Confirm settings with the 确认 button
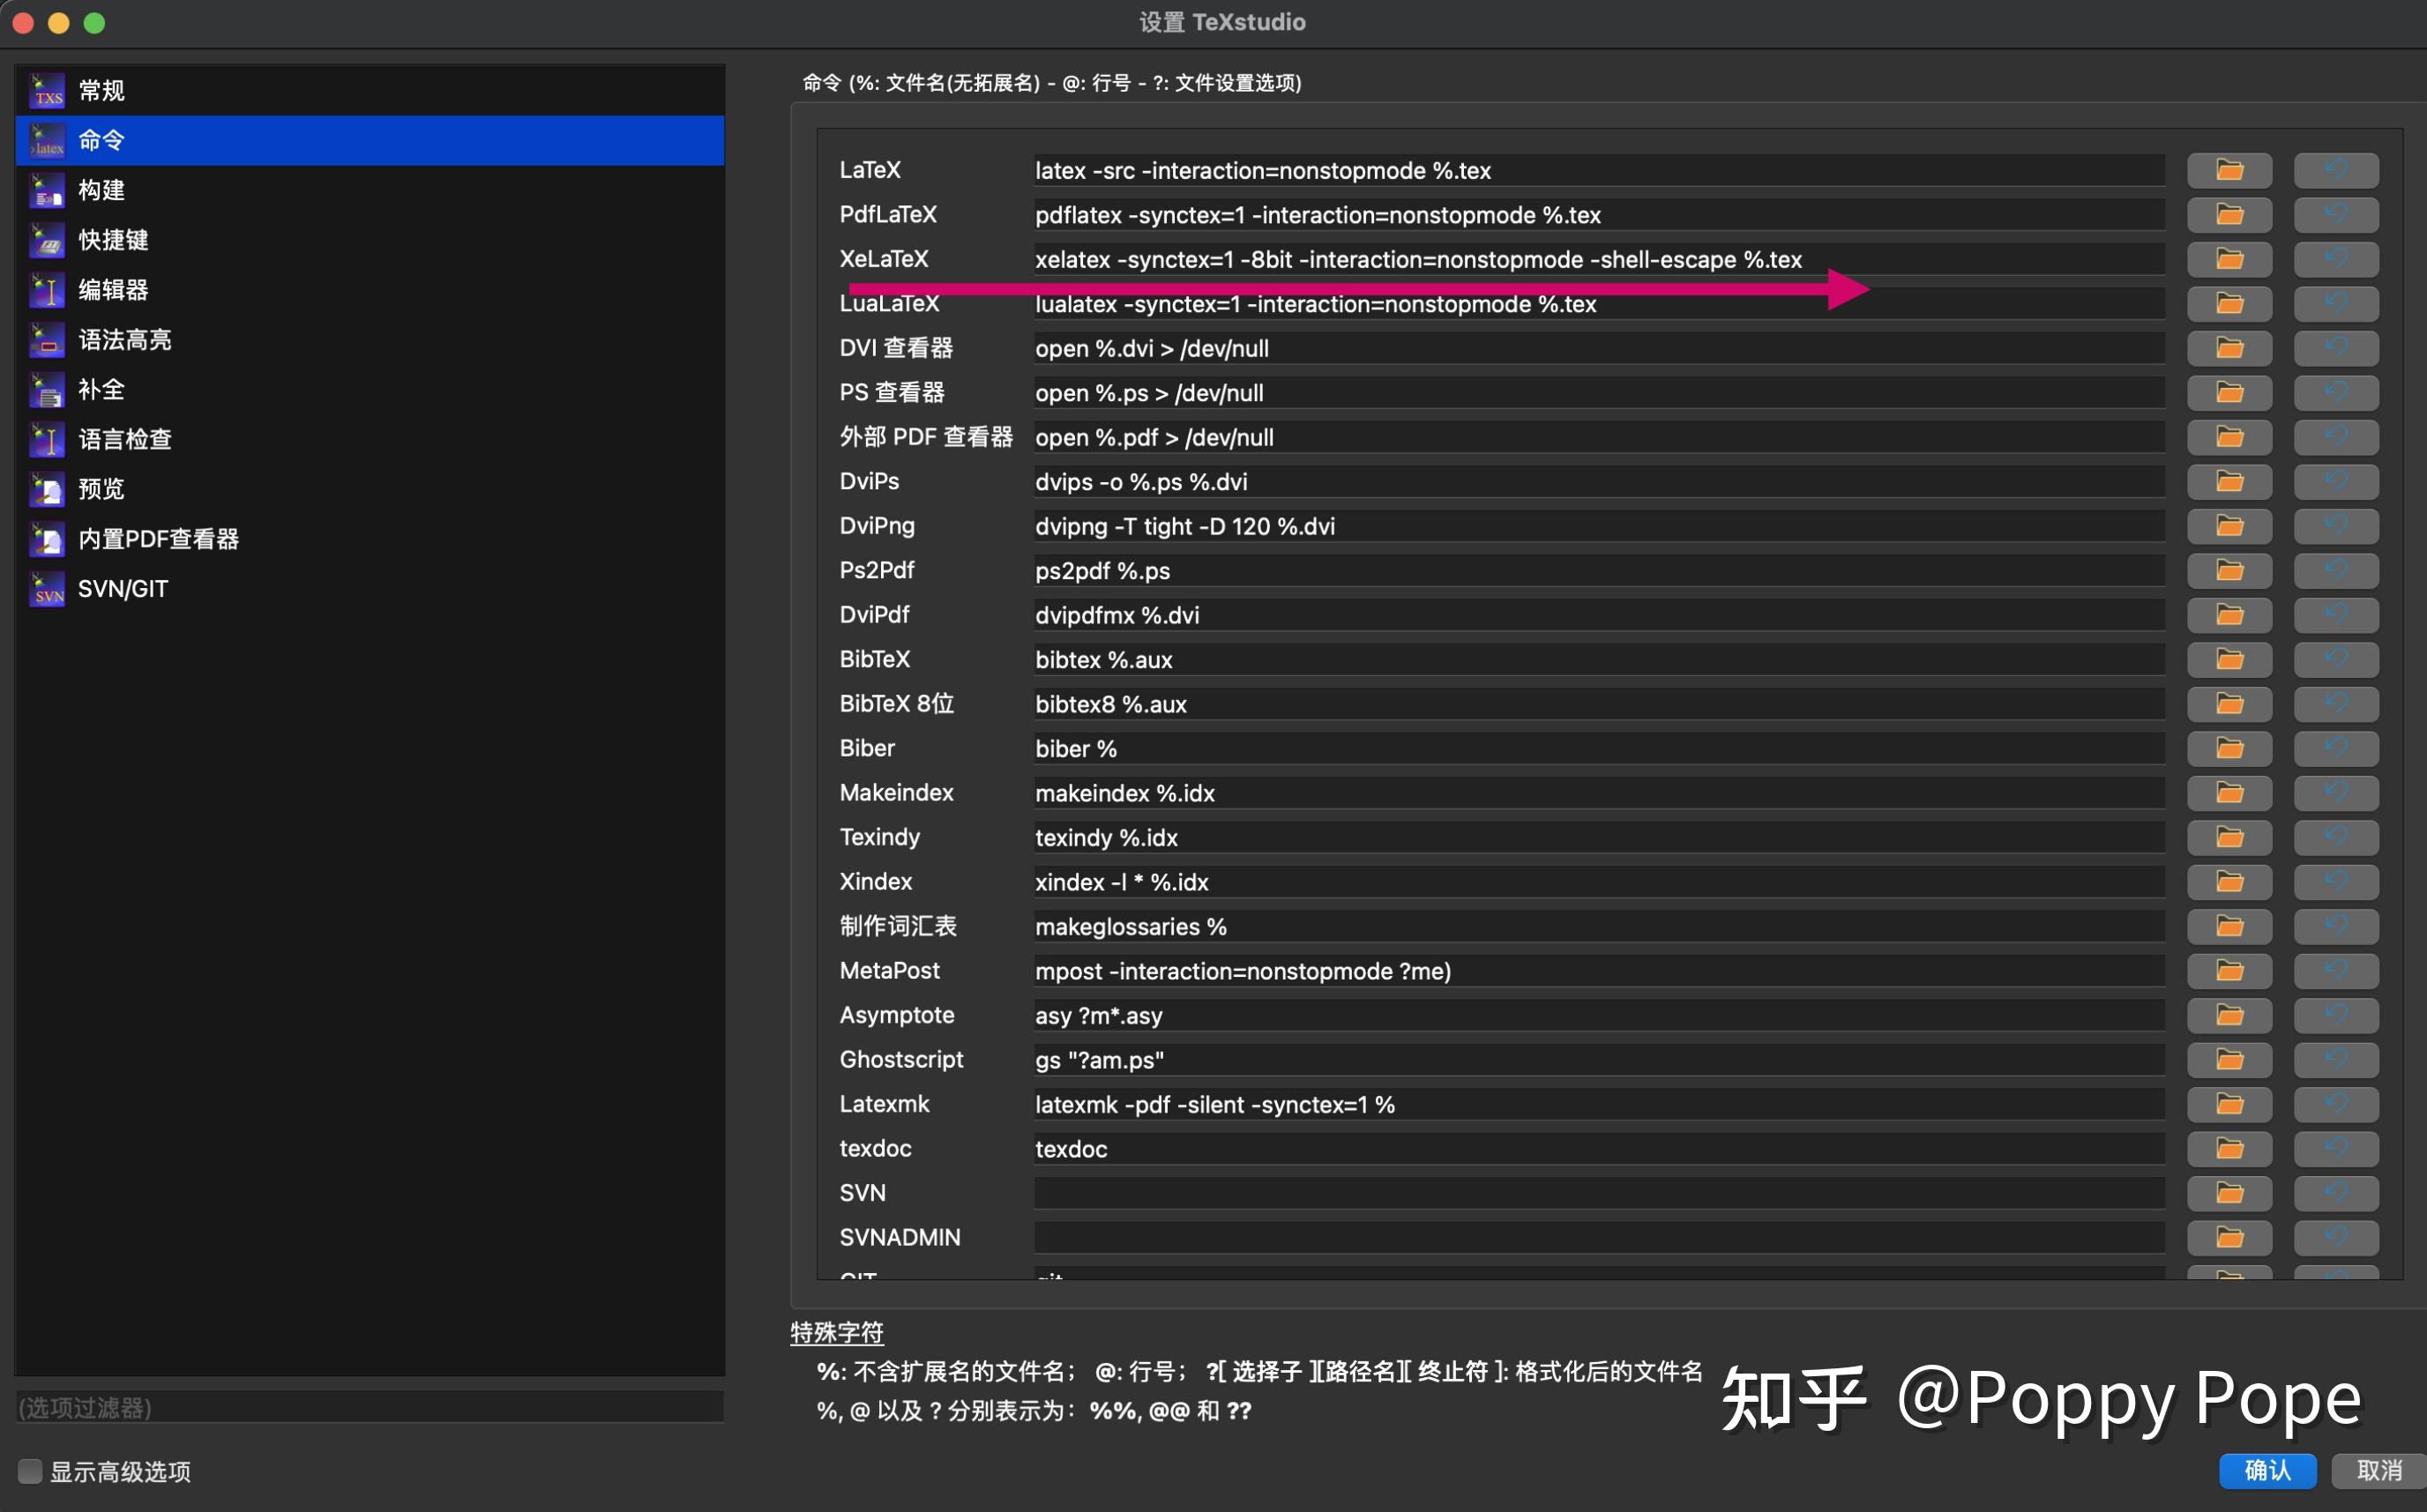This screenshot has height=1512, width=2427. pyautogui.click(x=2267, y=1470)
